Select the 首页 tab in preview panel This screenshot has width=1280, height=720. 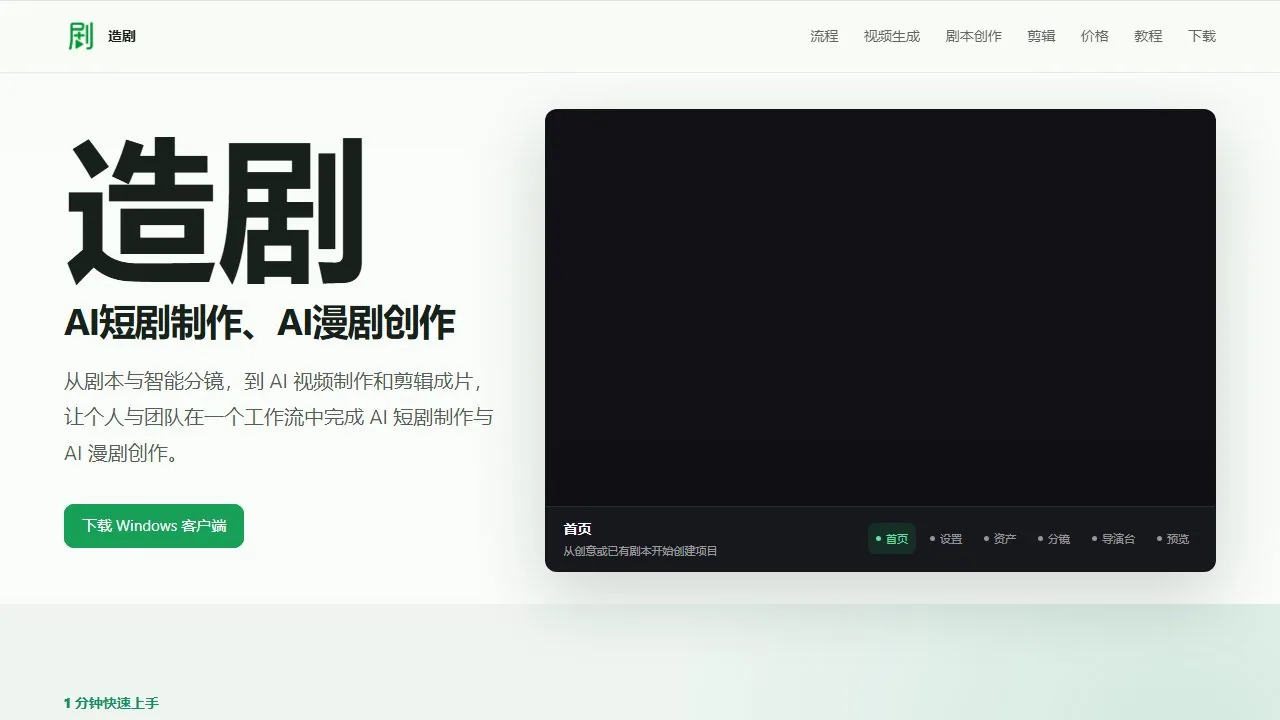click(x=892, y=539)
